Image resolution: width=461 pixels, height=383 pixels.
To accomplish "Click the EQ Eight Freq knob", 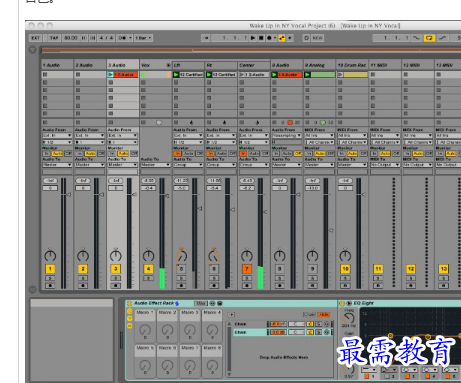I will [x=349, y=318].
